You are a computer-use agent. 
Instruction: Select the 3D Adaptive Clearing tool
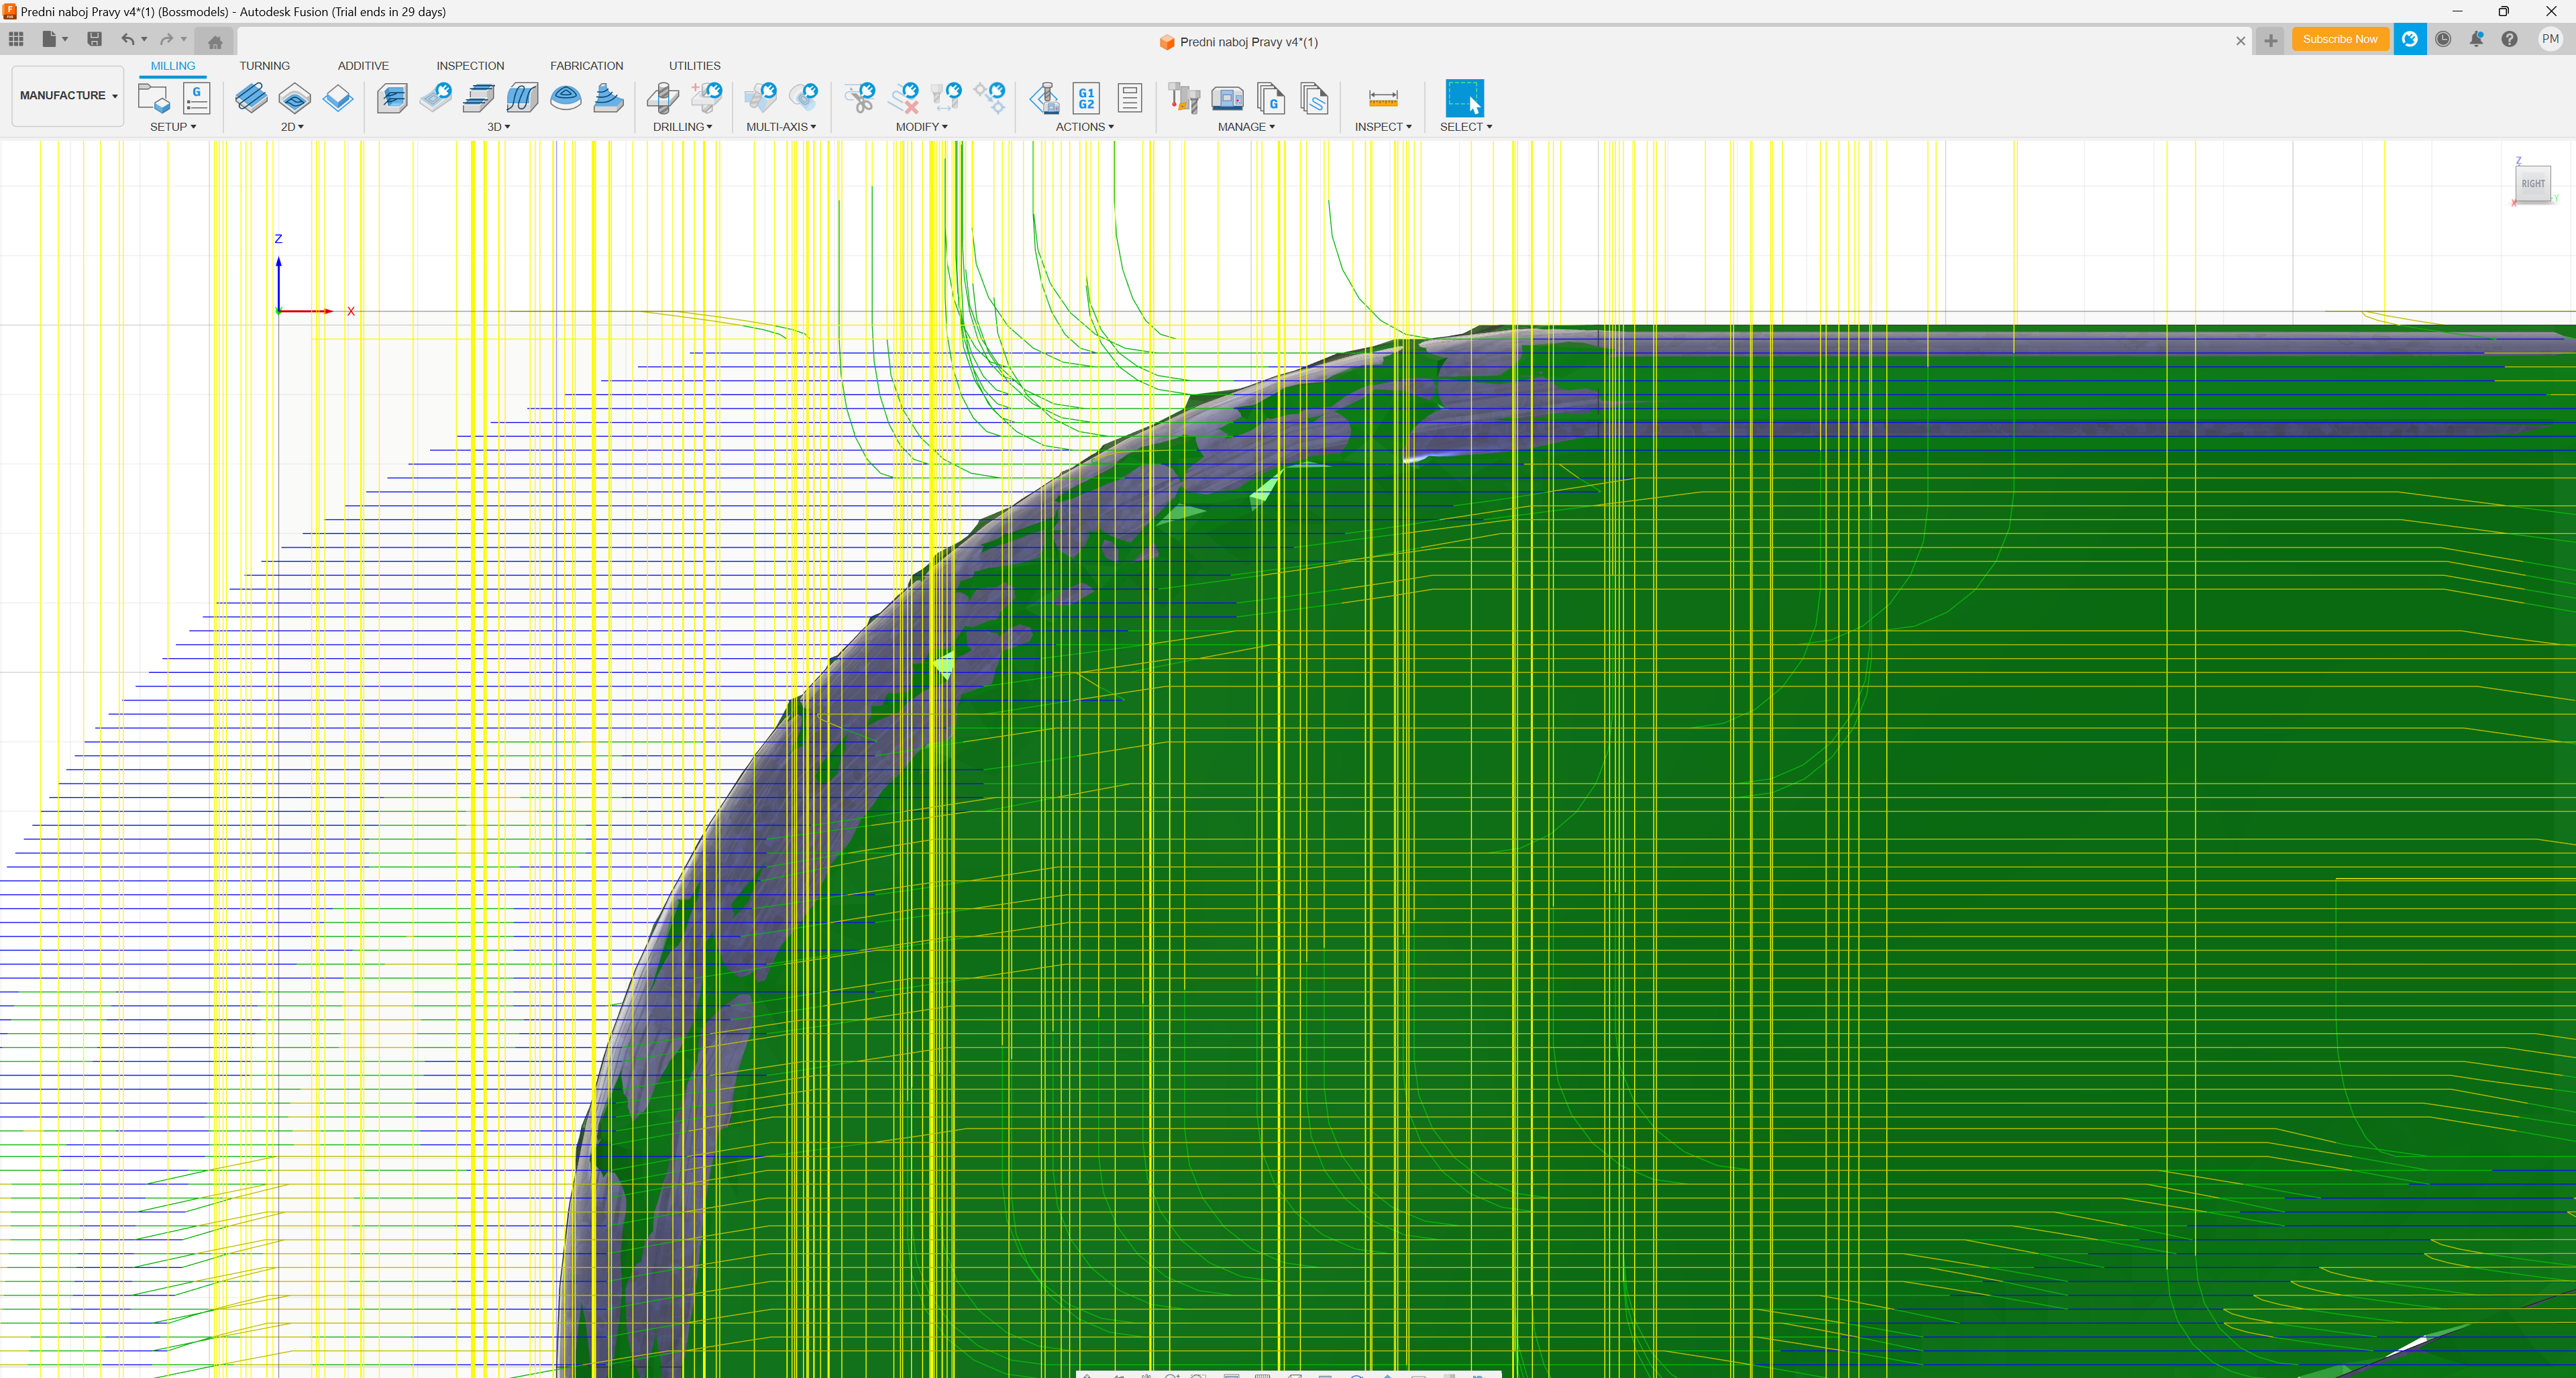coord(392,98)
